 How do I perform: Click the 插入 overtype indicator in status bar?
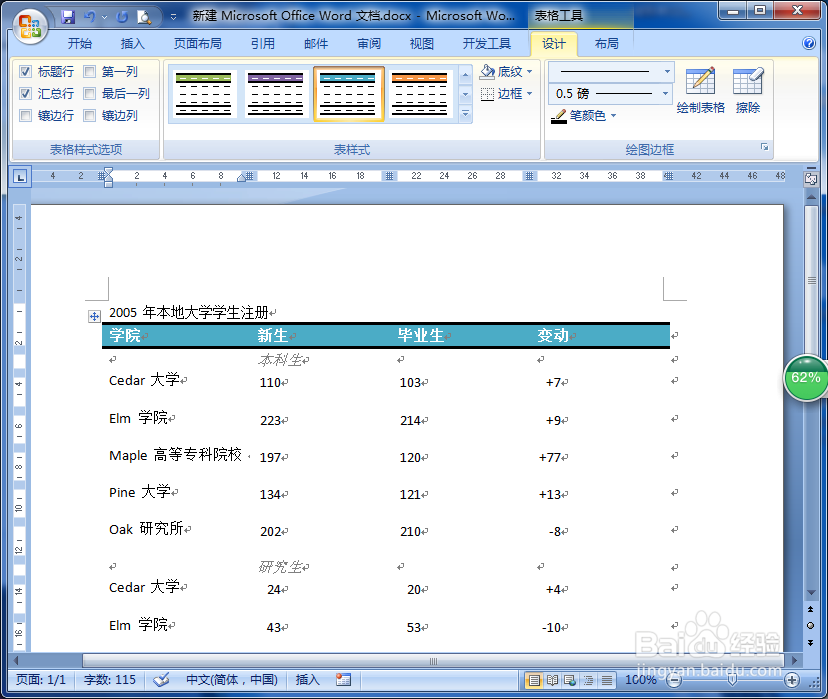pos(307,680)
